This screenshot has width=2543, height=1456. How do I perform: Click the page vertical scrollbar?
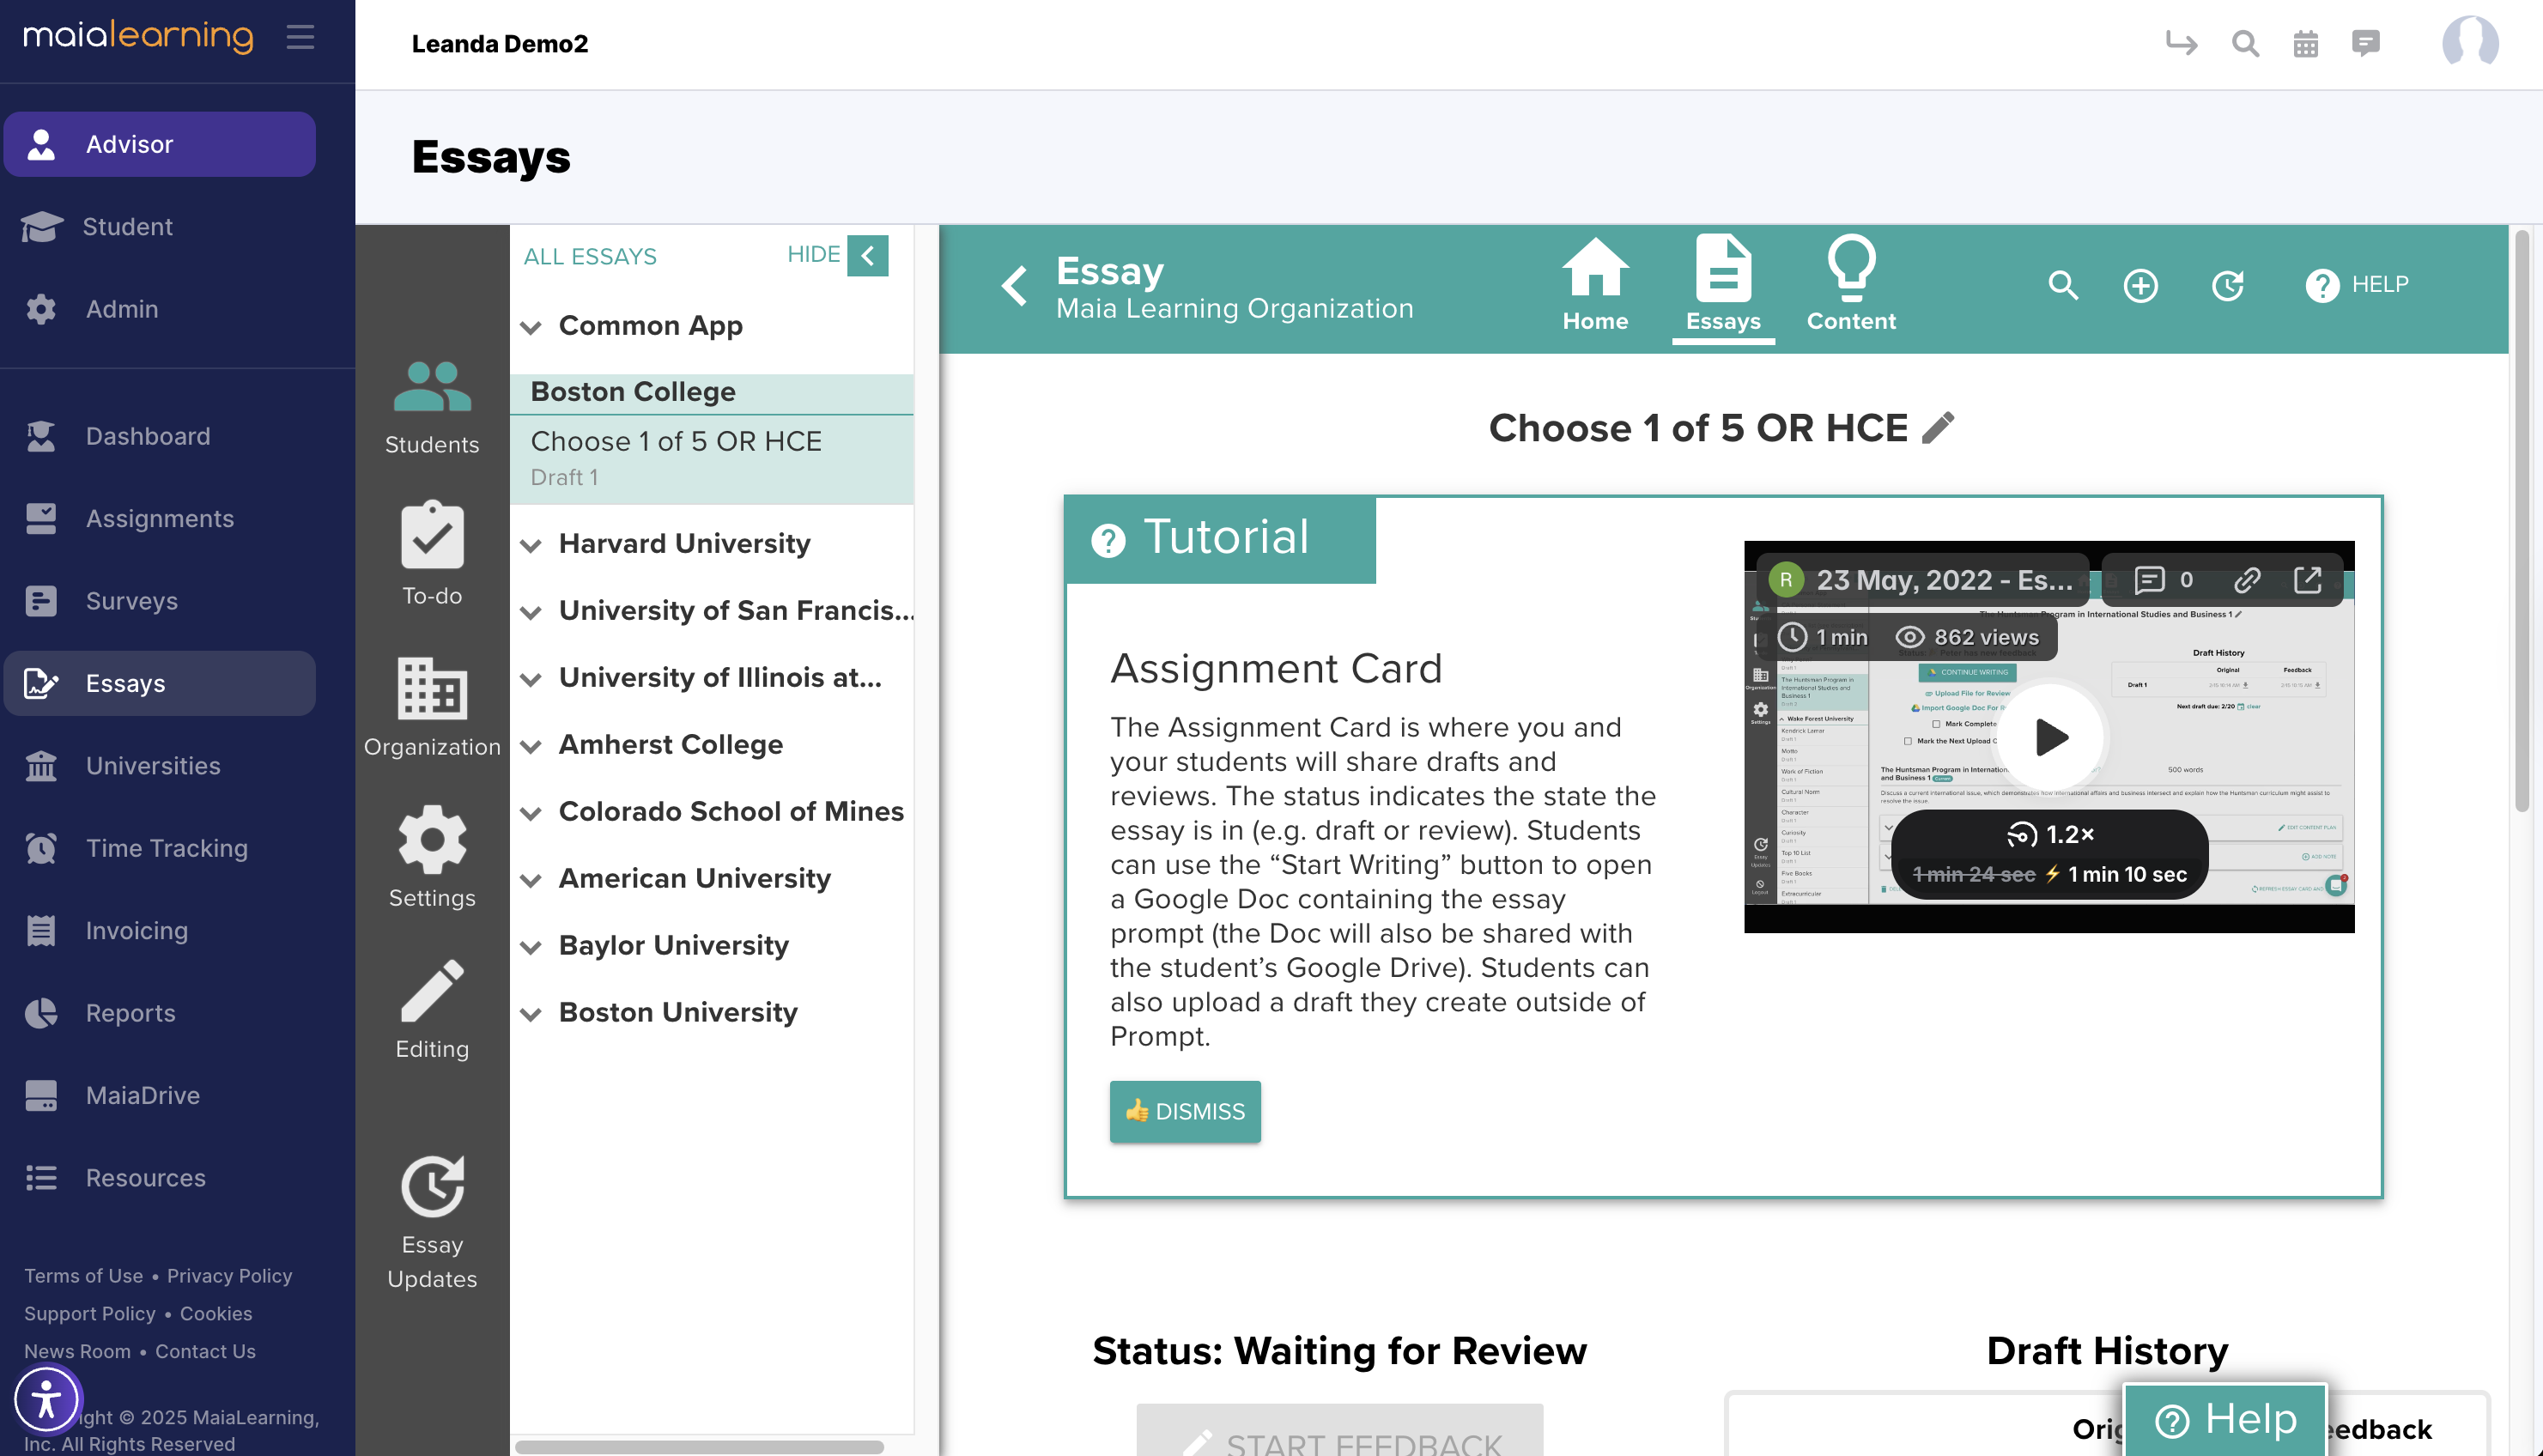(x=2523, y=520)
